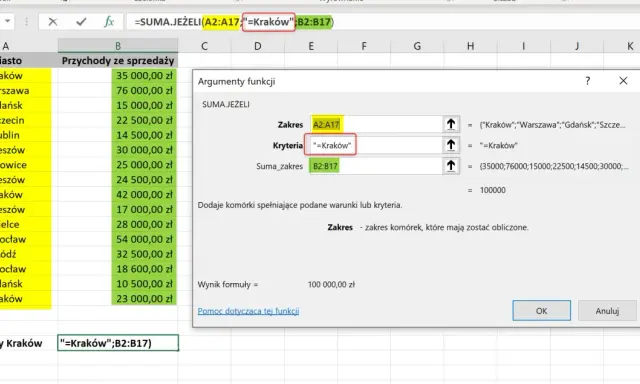640x384 pixels.
Task: Open help with the question mark icon
Action: point(587,81)
